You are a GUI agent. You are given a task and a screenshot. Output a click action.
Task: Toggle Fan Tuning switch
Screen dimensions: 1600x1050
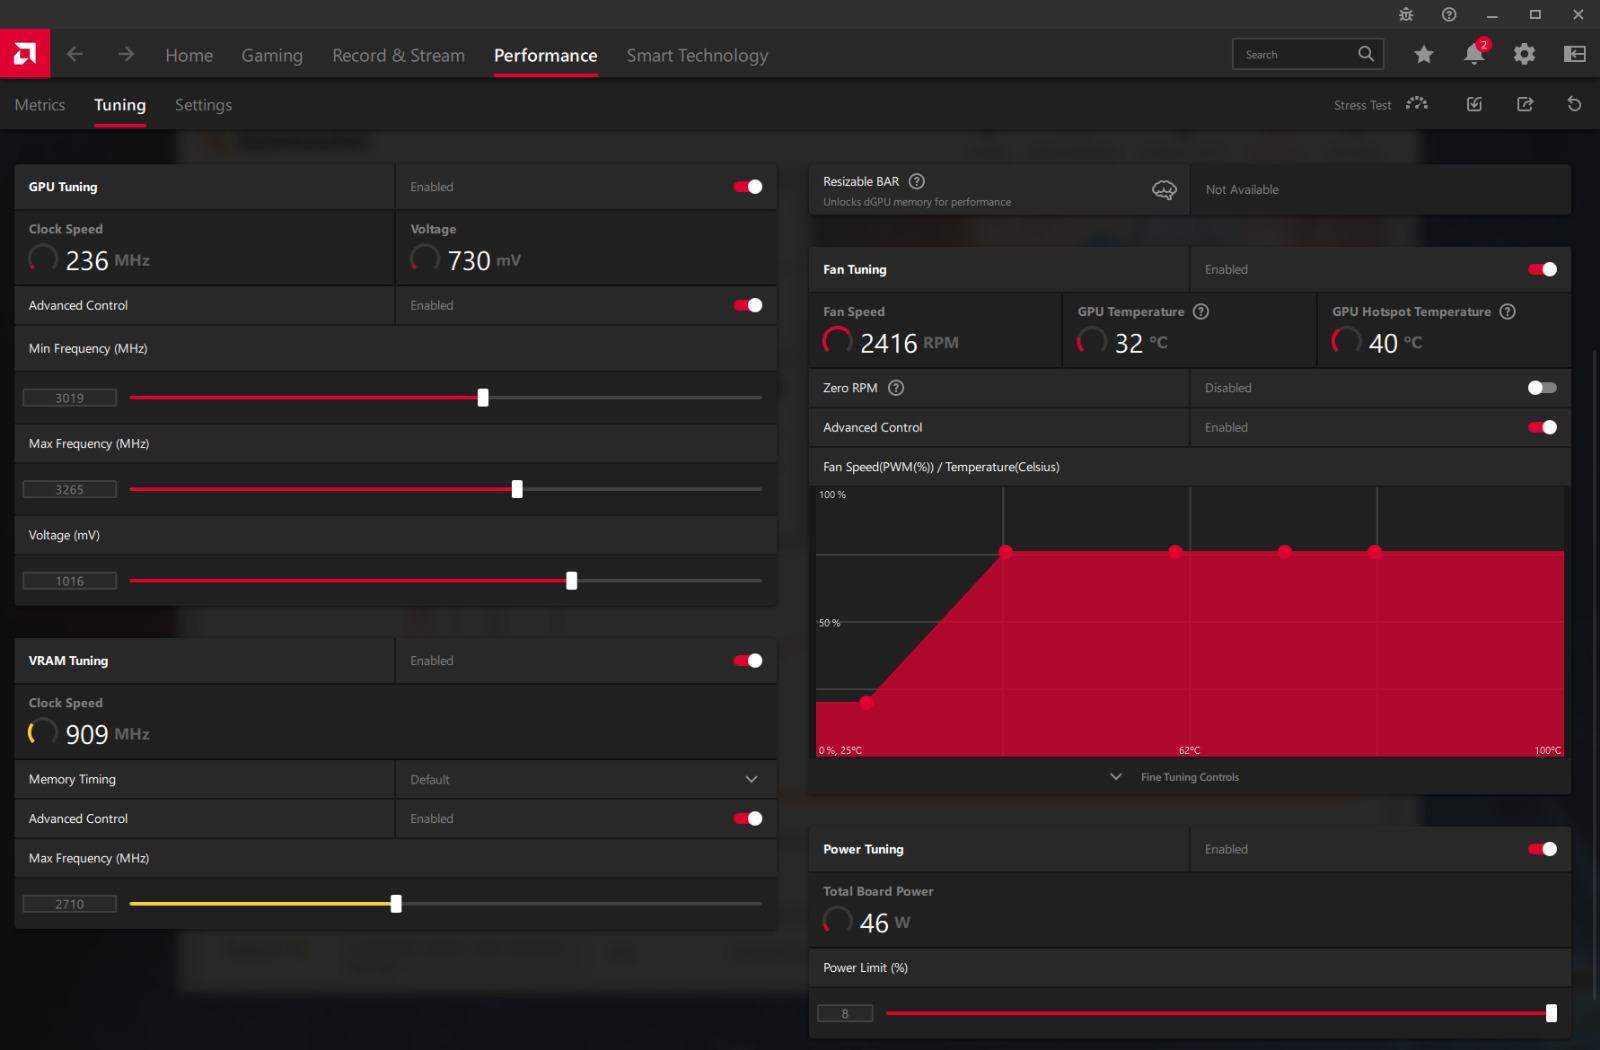(x=1543, y=269)
